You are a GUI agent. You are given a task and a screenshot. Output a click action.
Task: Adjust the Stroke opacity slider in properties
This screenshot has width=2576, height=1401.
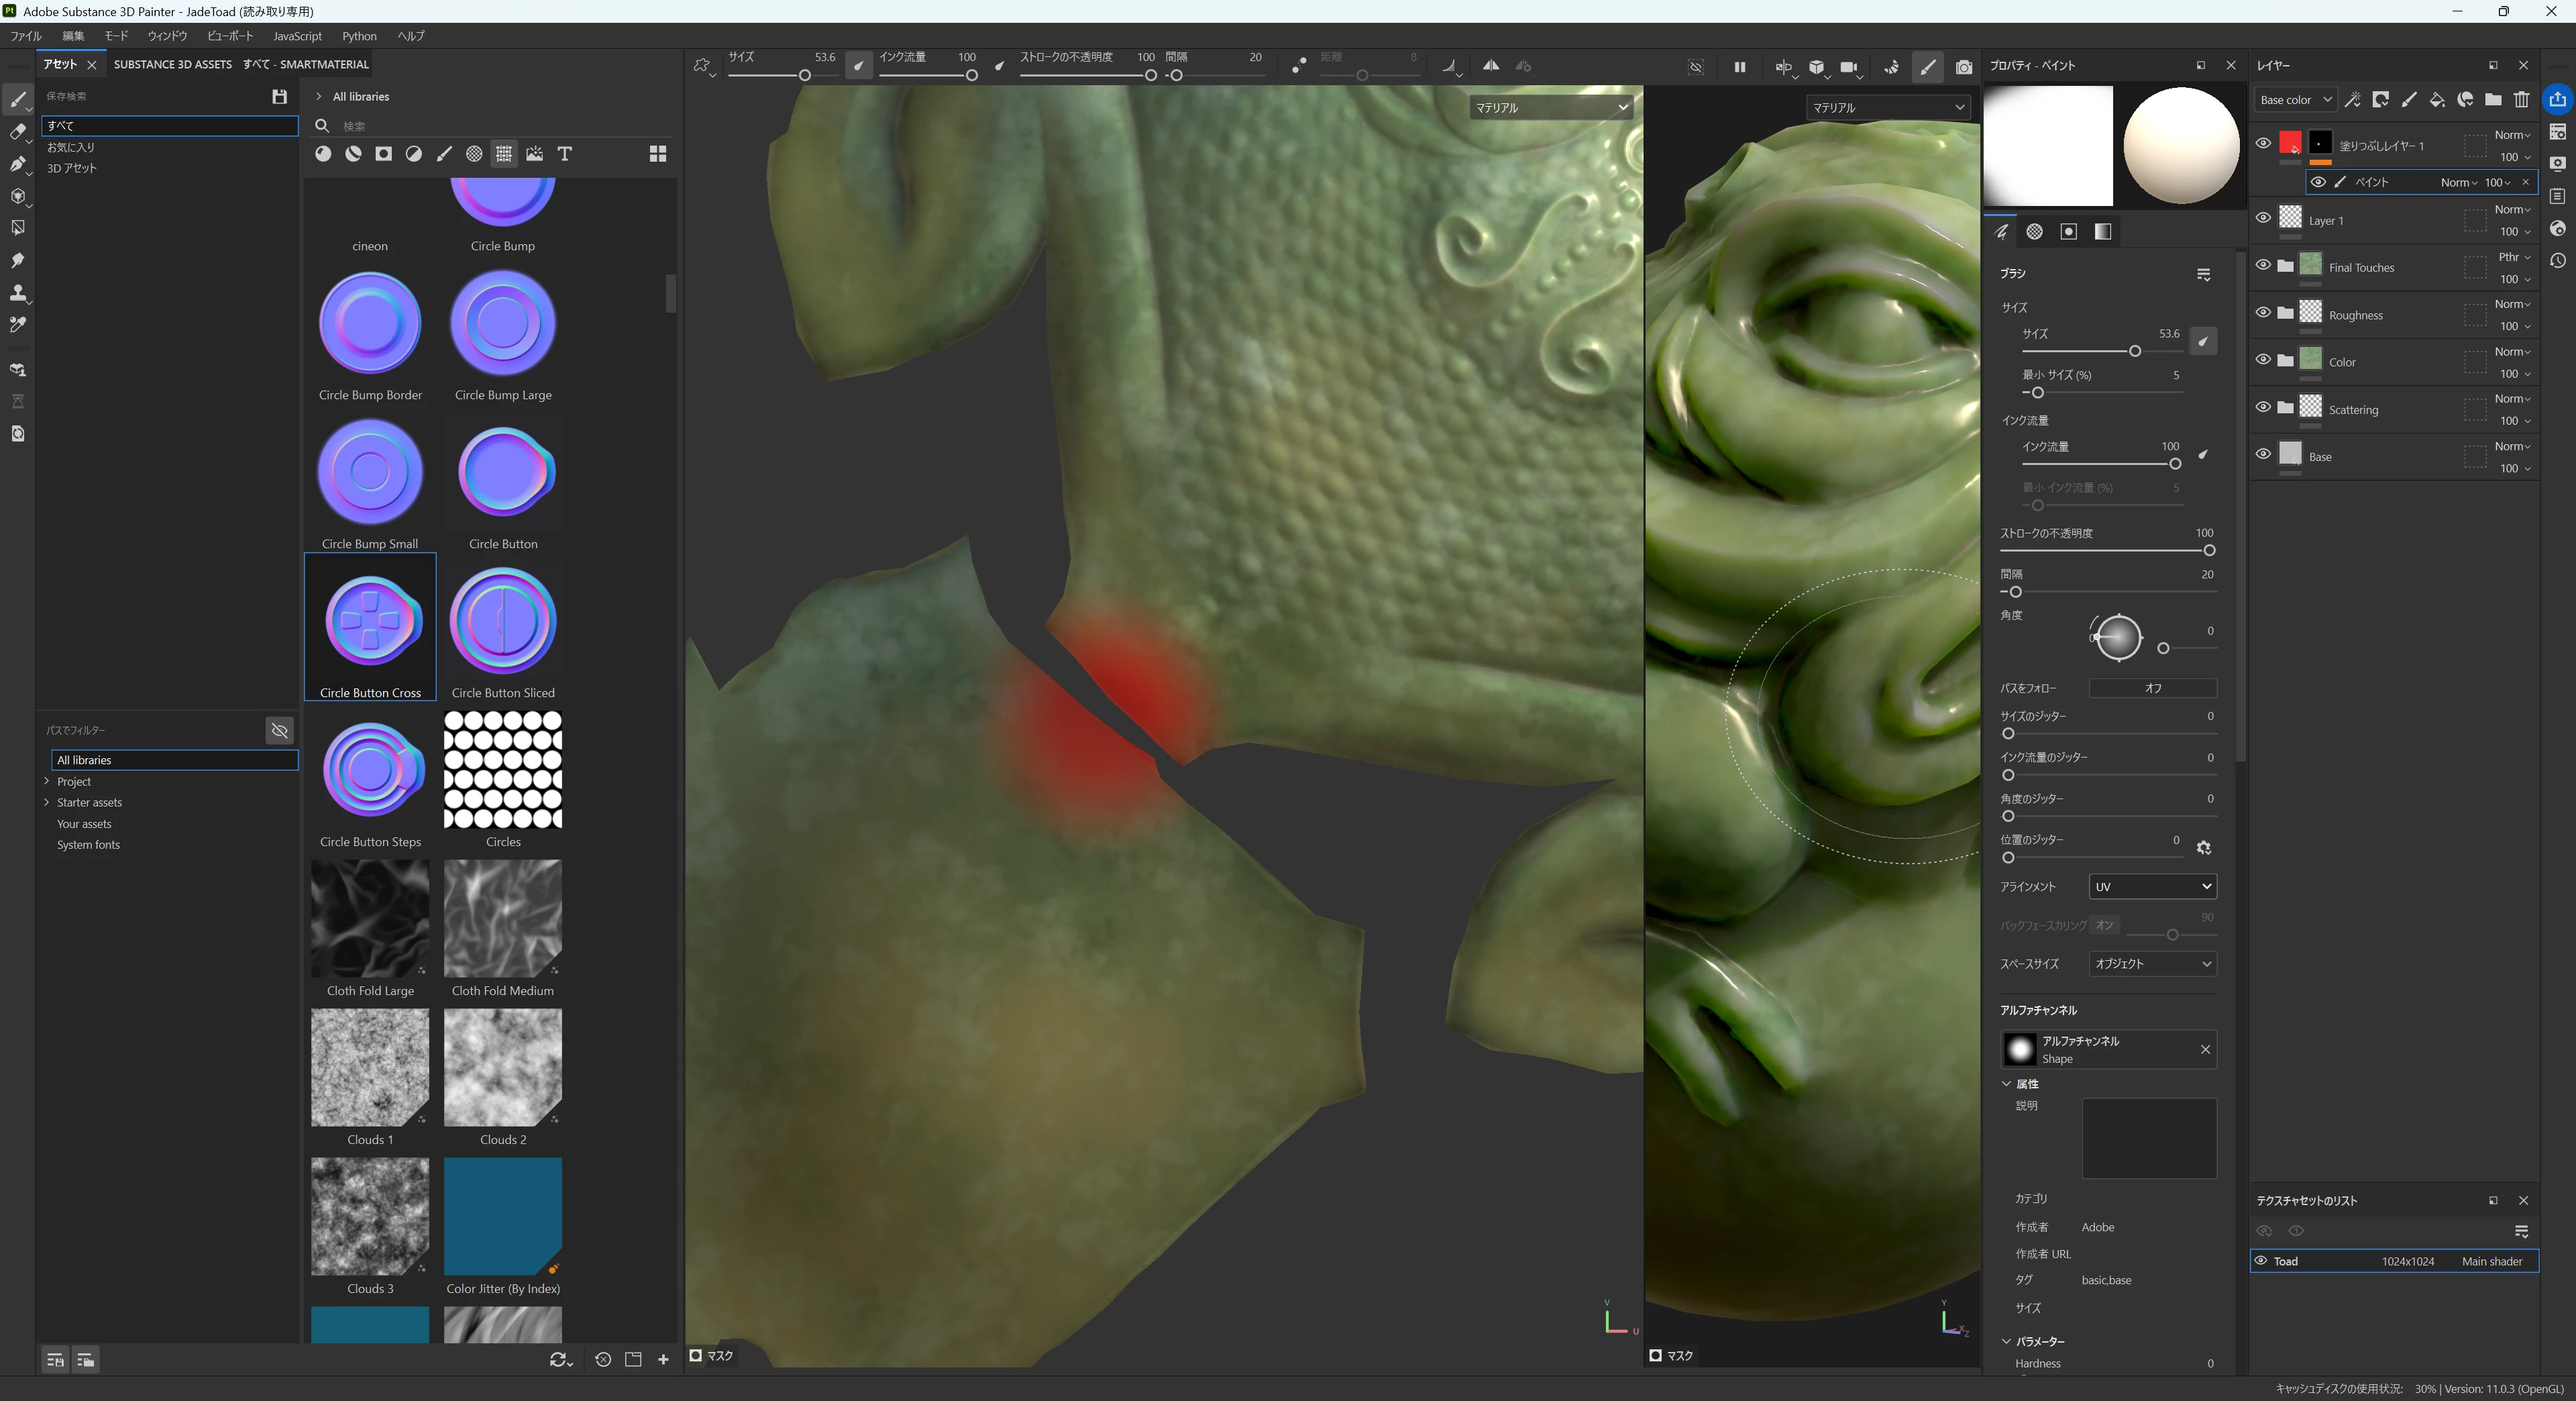(2208, 551)
